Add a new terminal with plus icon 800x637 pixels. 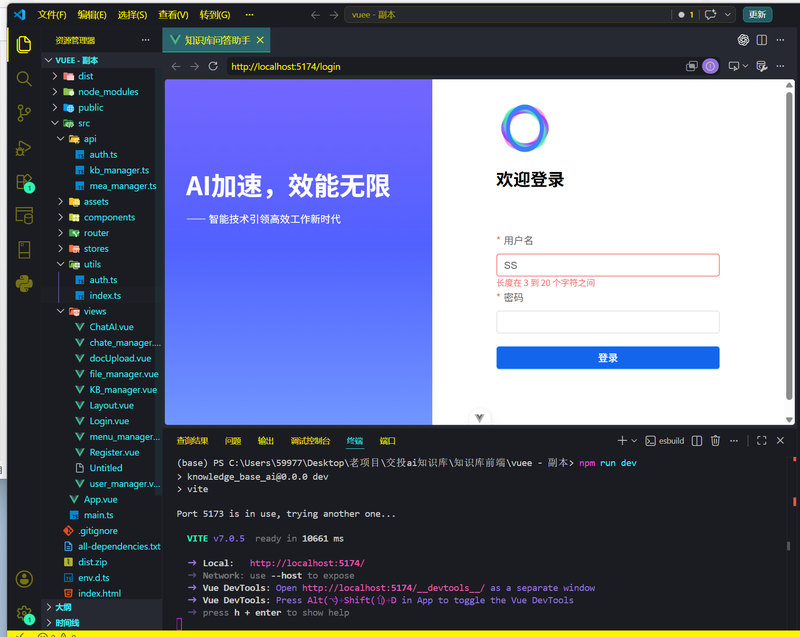pyautogui.click(x=622, y=441)
